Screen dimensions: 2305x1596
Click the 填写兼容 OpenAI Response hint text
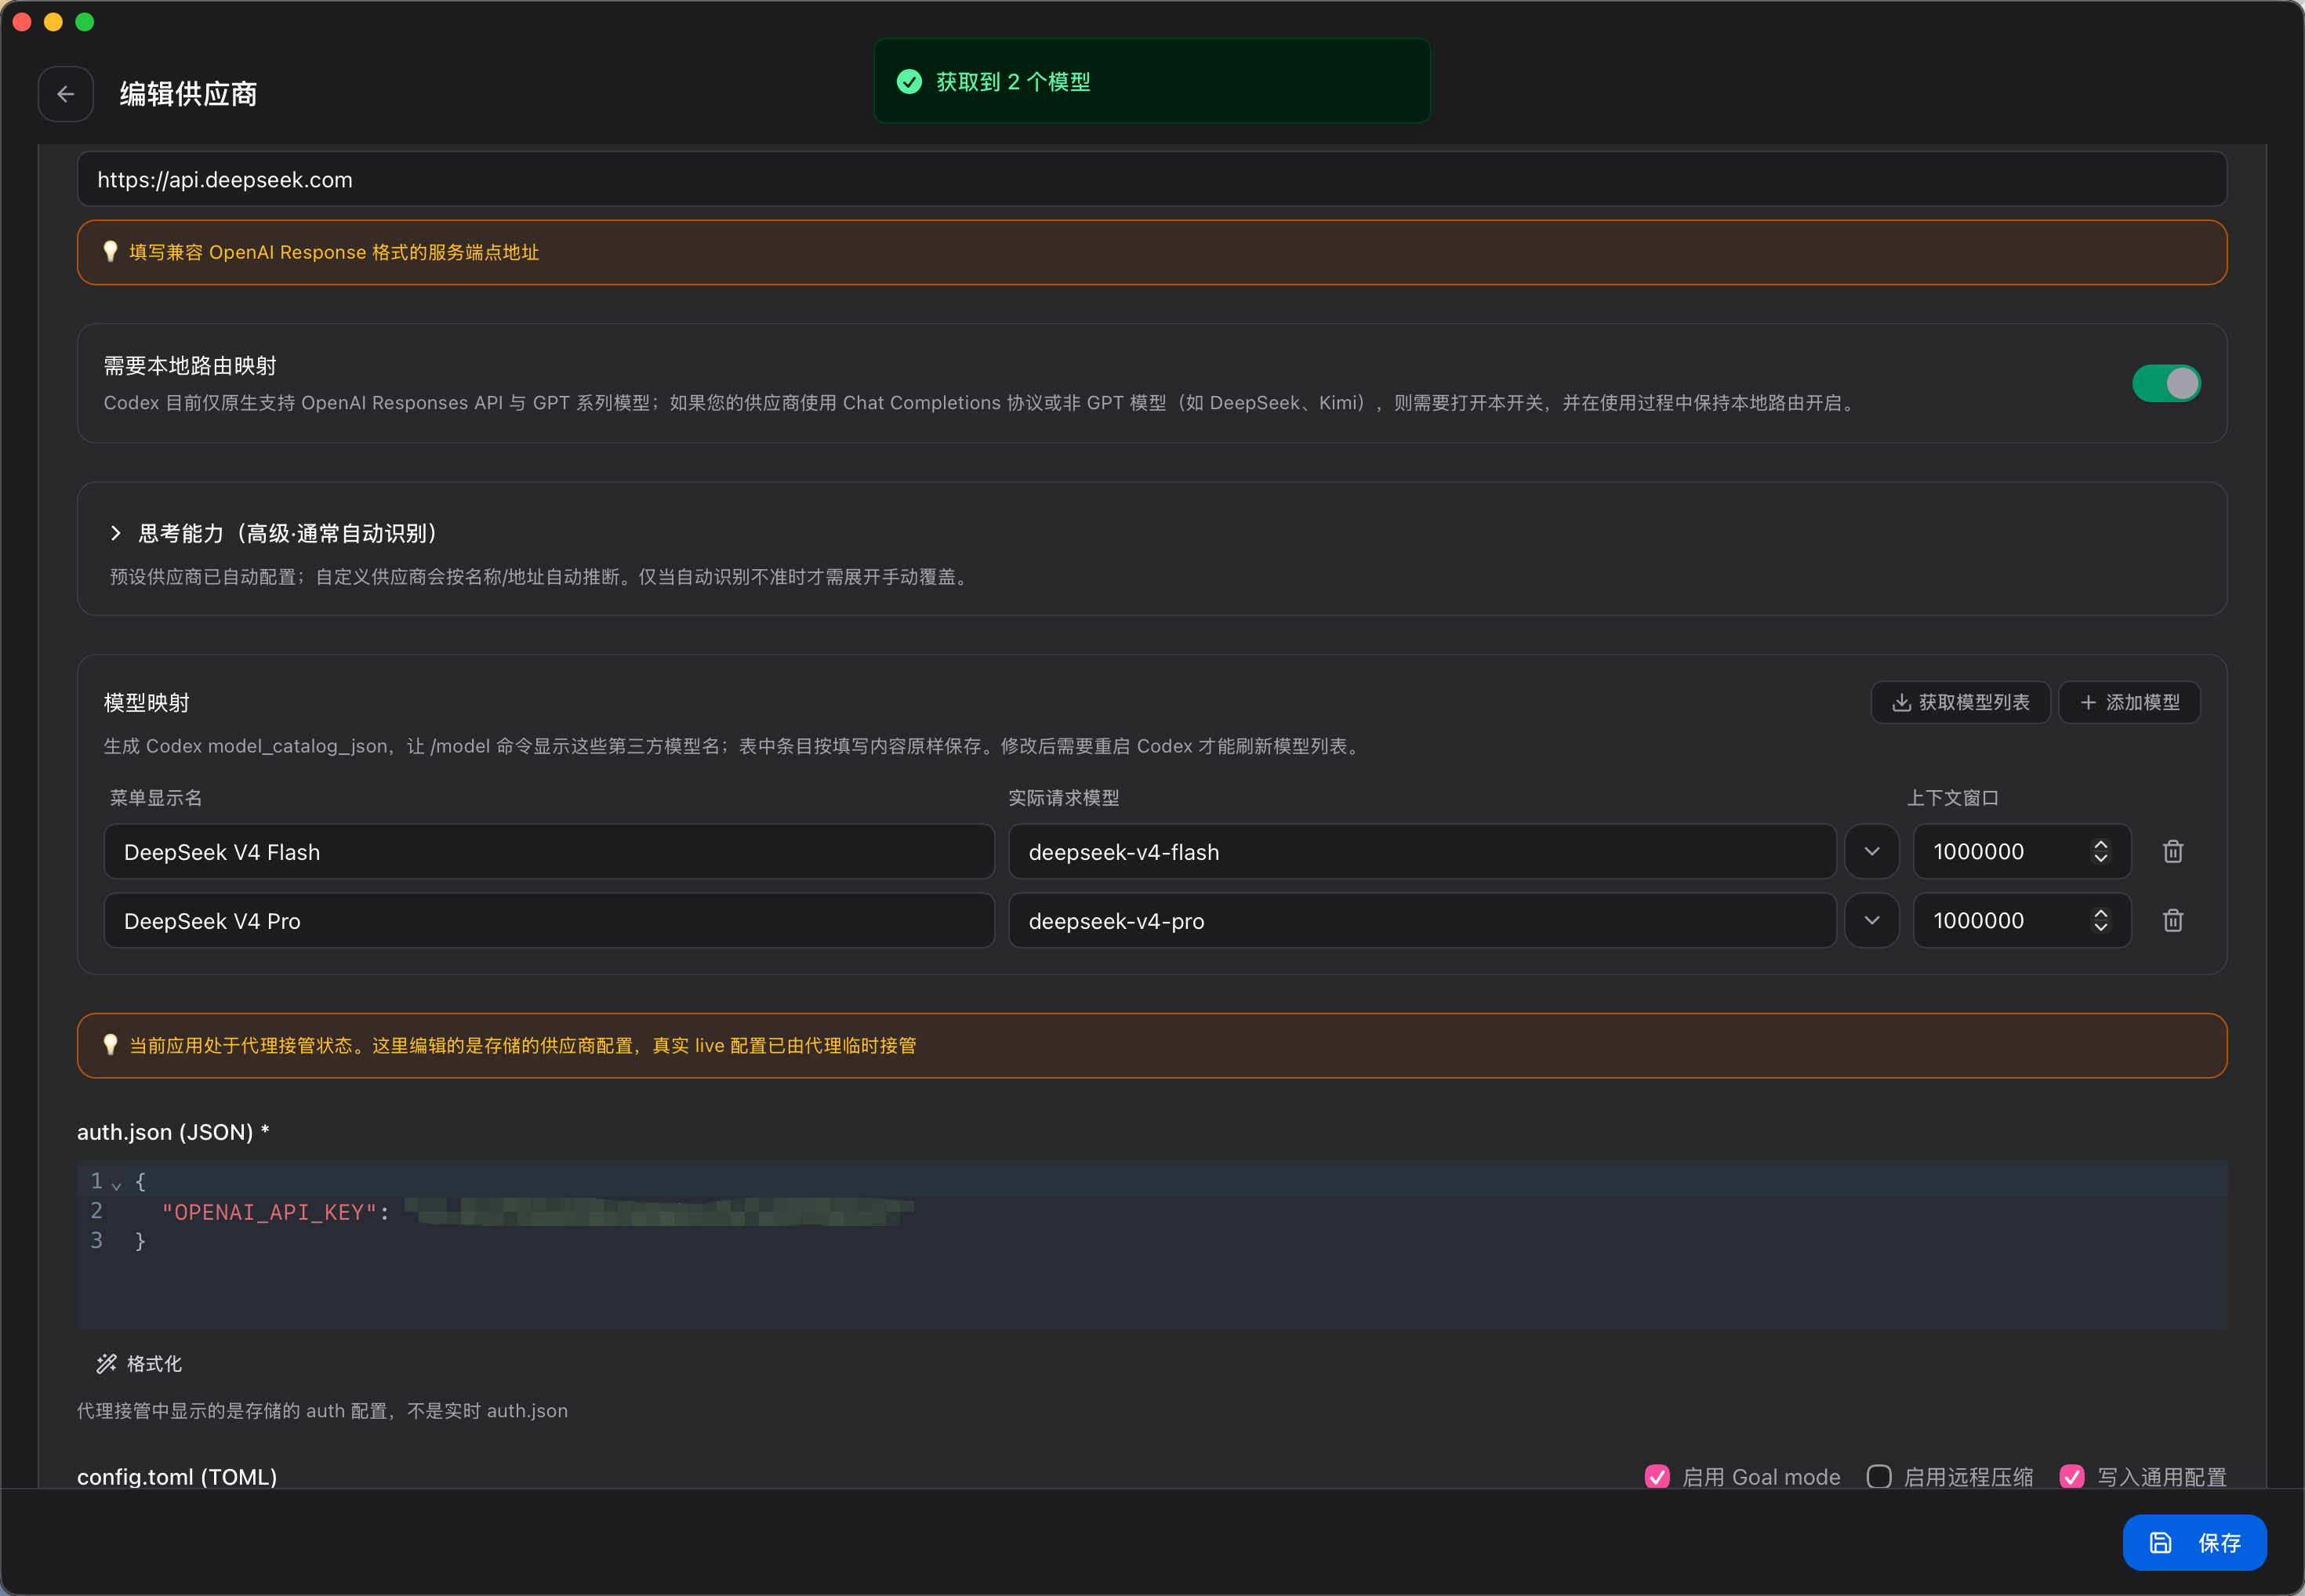click(334, 252)
